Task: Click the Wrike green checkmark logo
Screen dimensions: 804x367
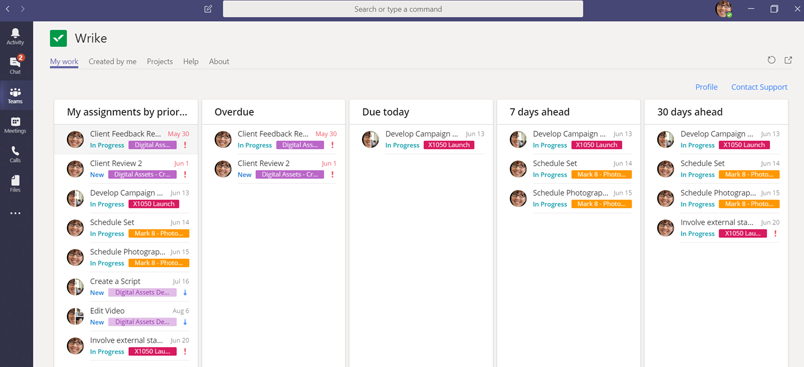Action: tap(58, 38)
